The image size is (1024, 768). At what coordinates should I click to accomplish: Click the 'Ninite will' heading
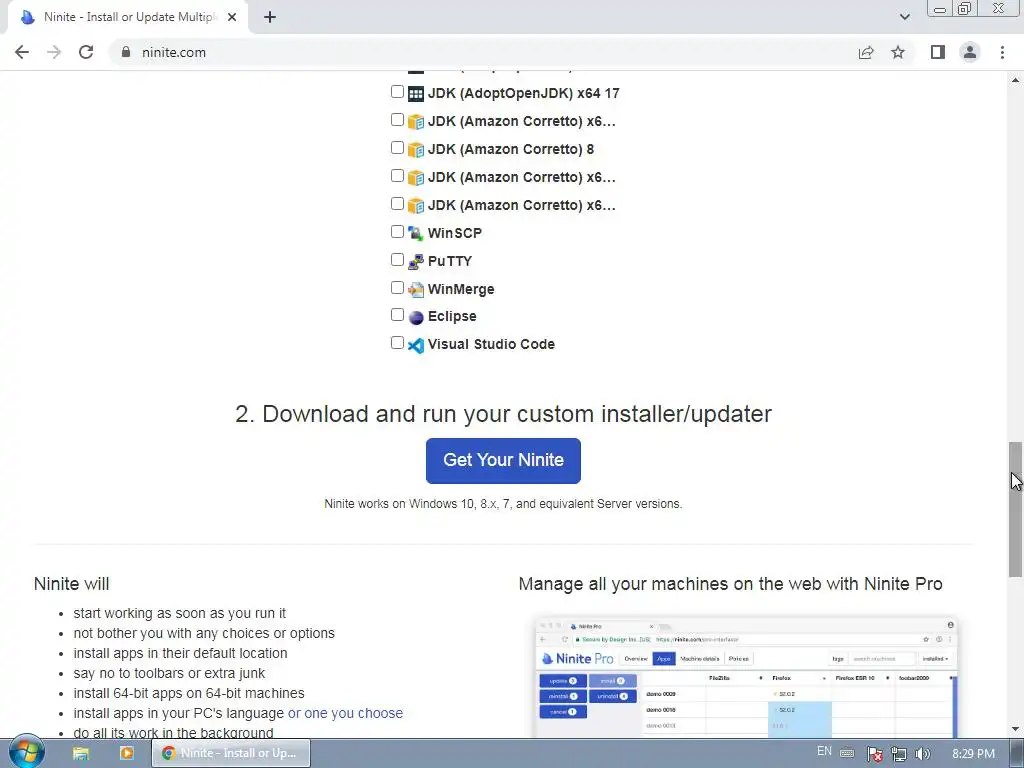pyautogui.click(x=72, y=584)
